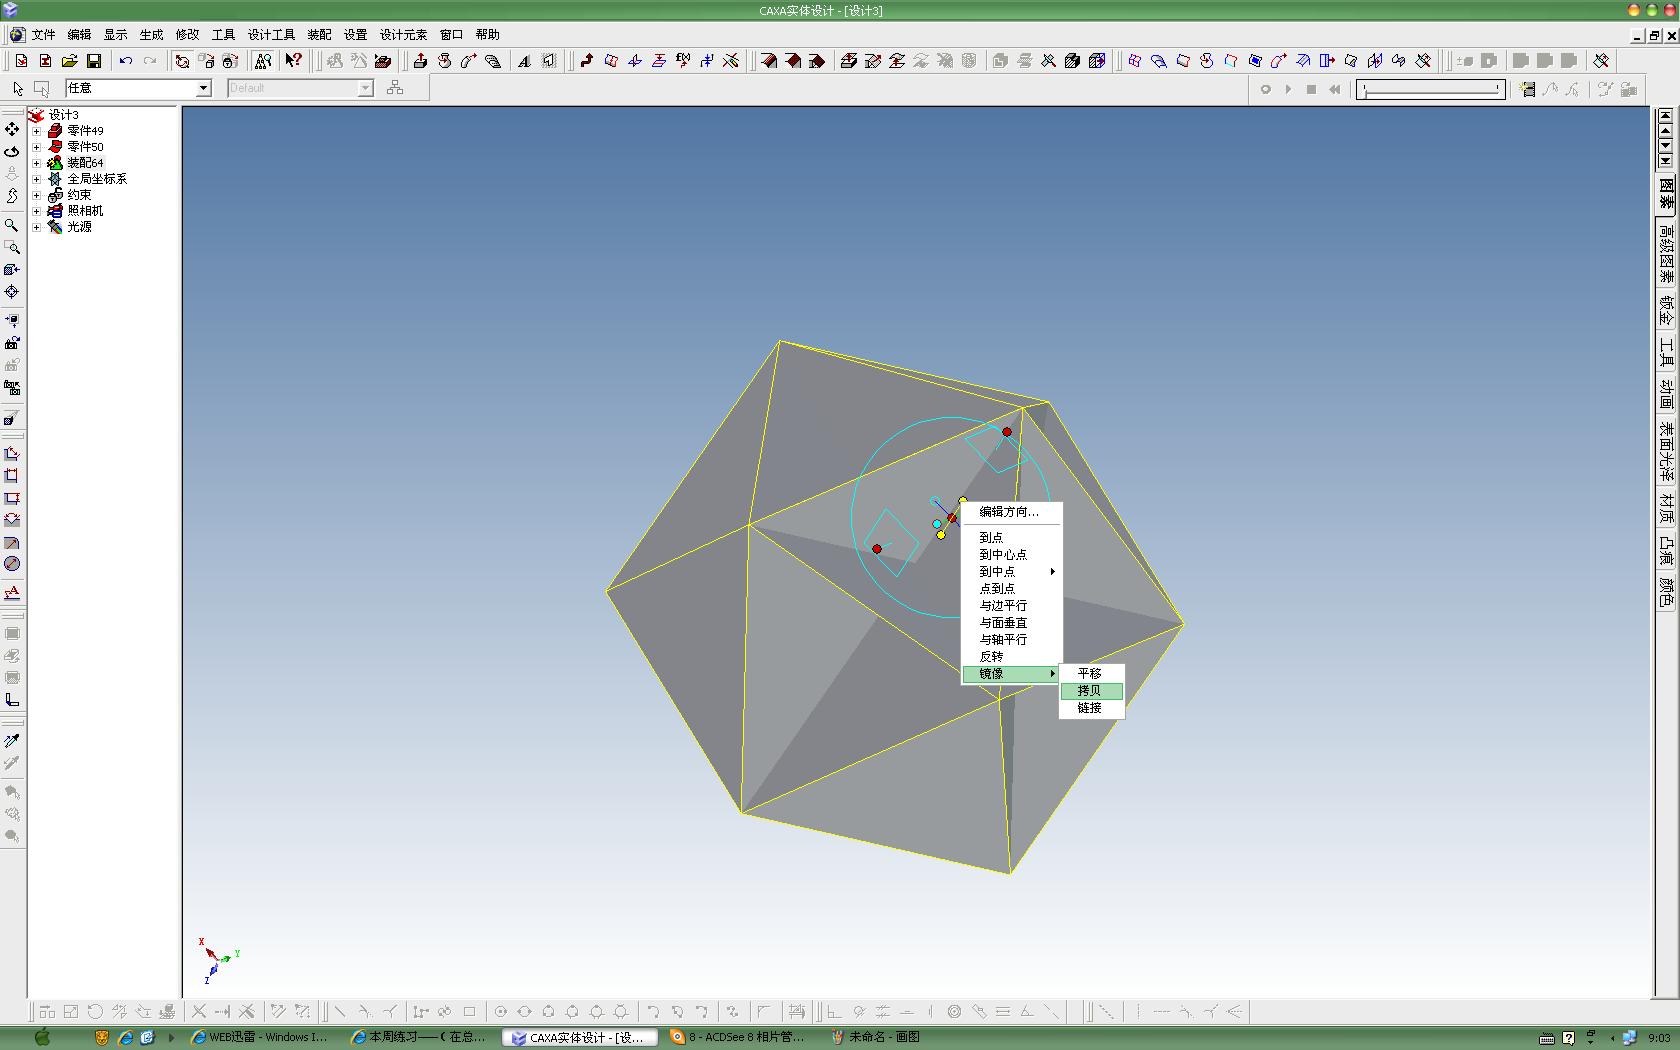This screenshot has height=1050, width=1680.
Task: Click the select arrow cursor icon
Action: (18, 89)
